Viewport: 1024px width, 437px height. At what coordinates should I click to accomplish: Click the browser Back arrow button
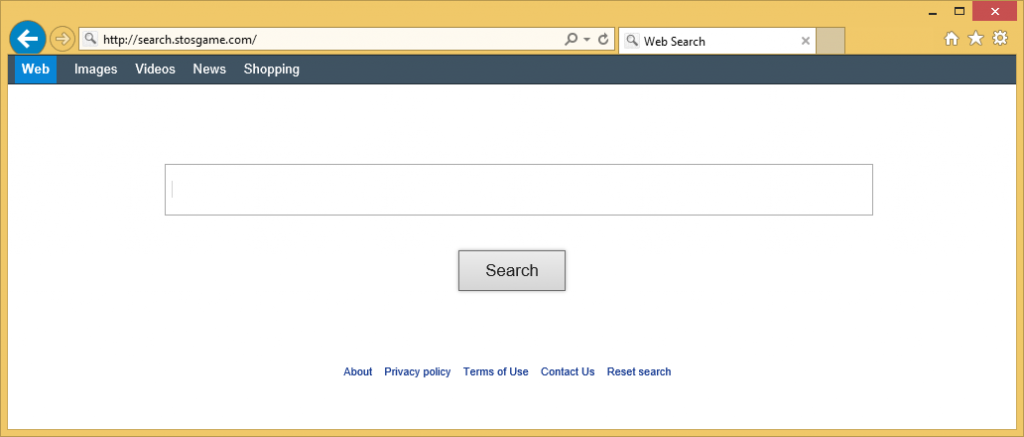pyautogui.click(x=28, y=39)
